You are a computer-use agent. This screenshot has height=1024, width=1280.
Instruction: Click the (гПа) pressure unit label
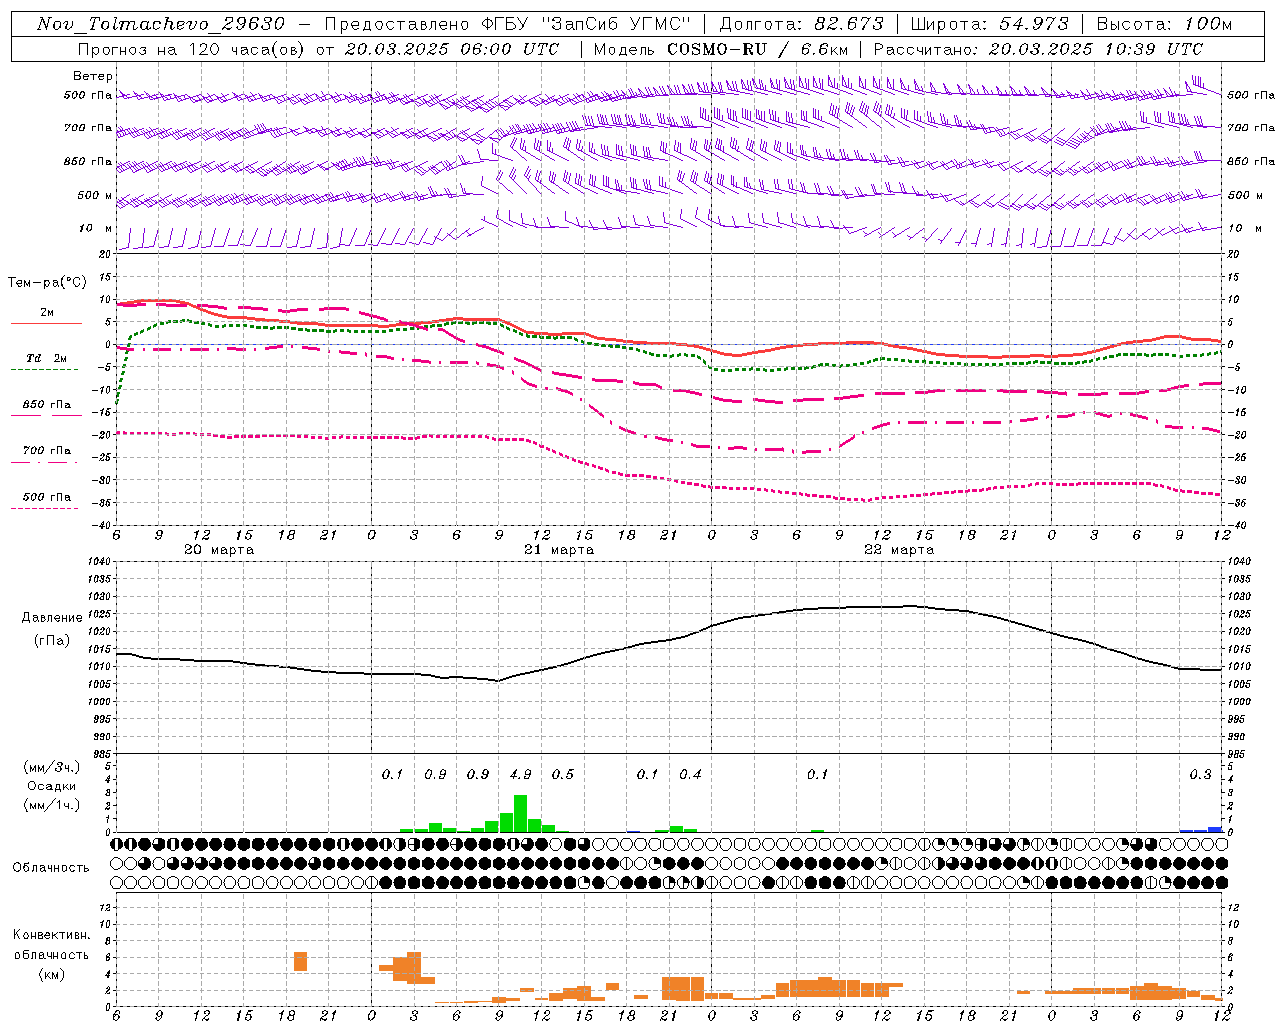point(52,641)
